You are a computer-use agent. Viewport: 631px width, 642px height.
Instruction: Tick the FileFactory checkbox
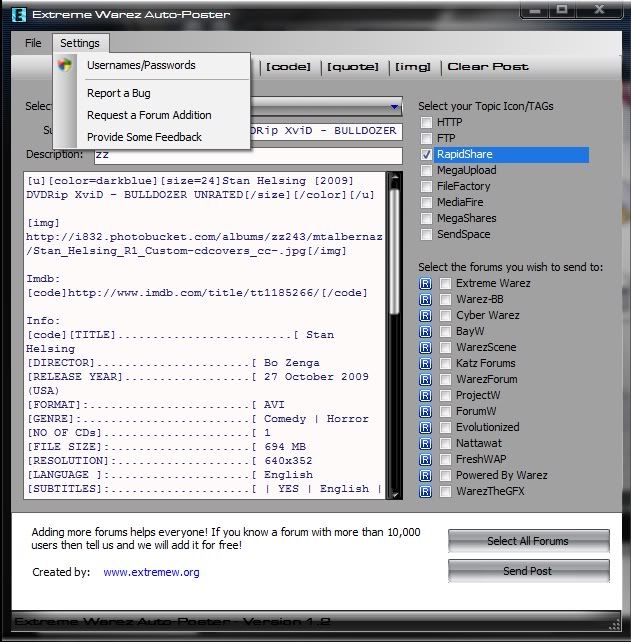point(426,186)
